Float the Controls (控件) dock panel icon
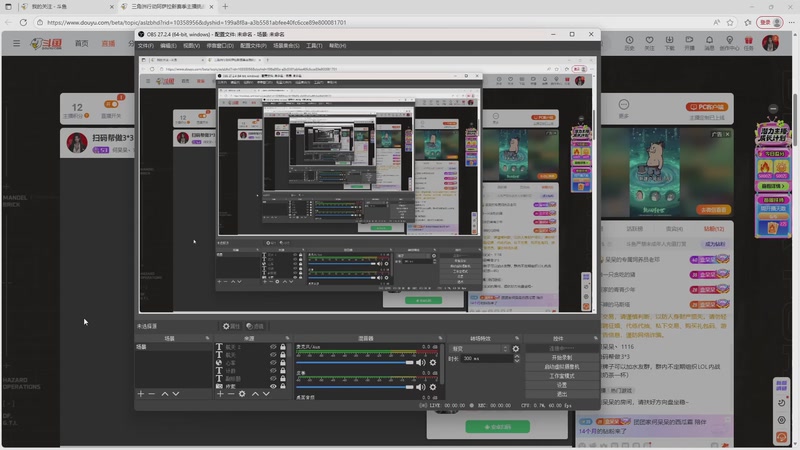The image size is (800, 450). 595,338
